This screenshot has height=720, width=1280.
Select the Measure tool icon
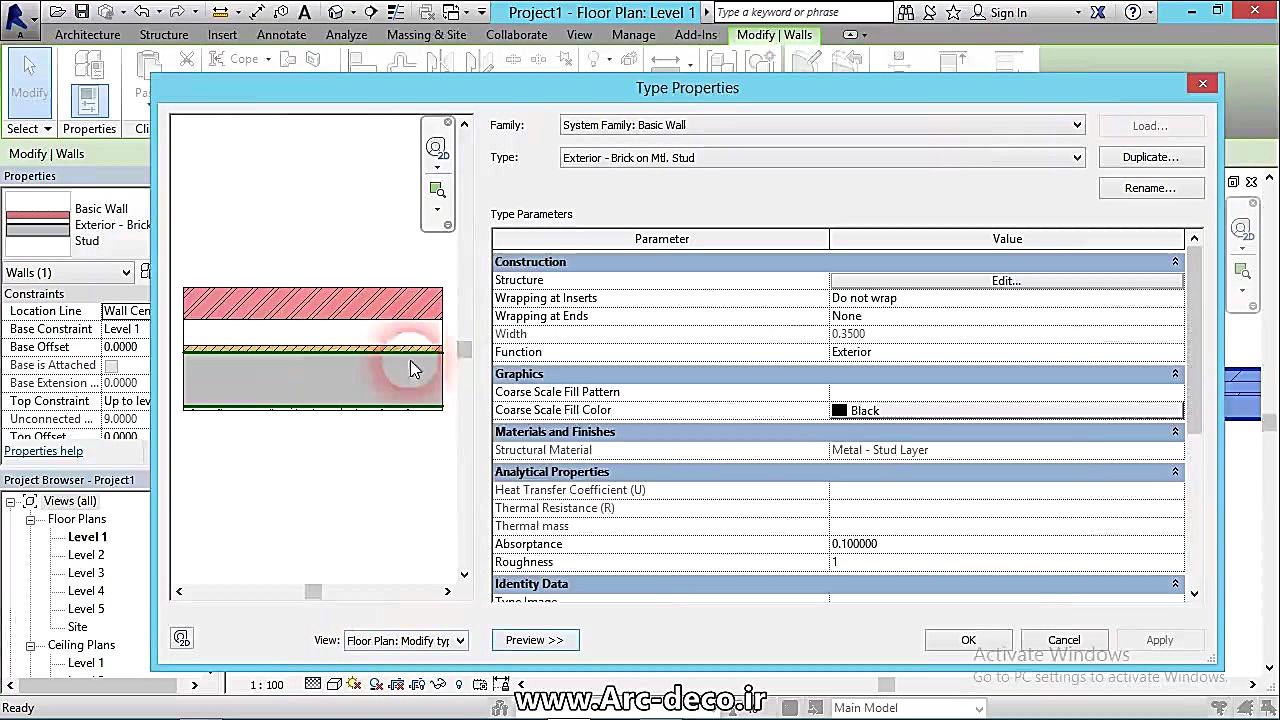tap(221, 12)
